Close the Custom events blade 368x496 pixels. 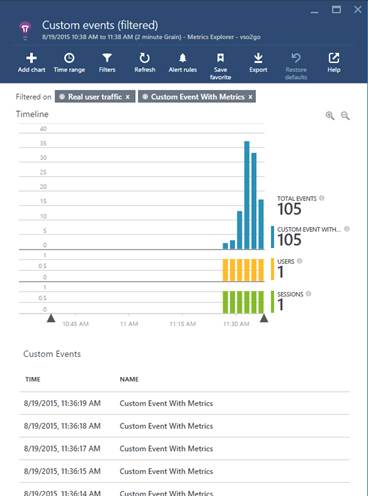(x=358, y=9)
